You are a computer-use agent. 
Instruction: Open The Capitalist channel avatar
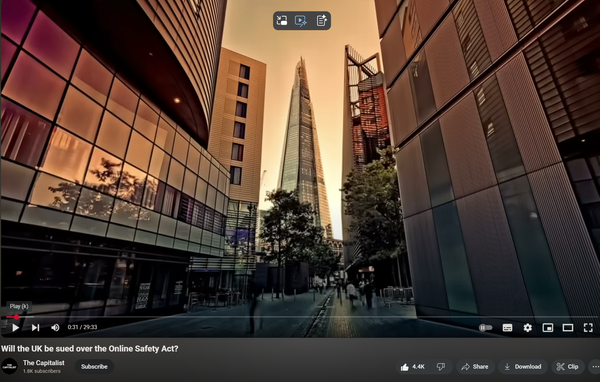click(10, 366)
